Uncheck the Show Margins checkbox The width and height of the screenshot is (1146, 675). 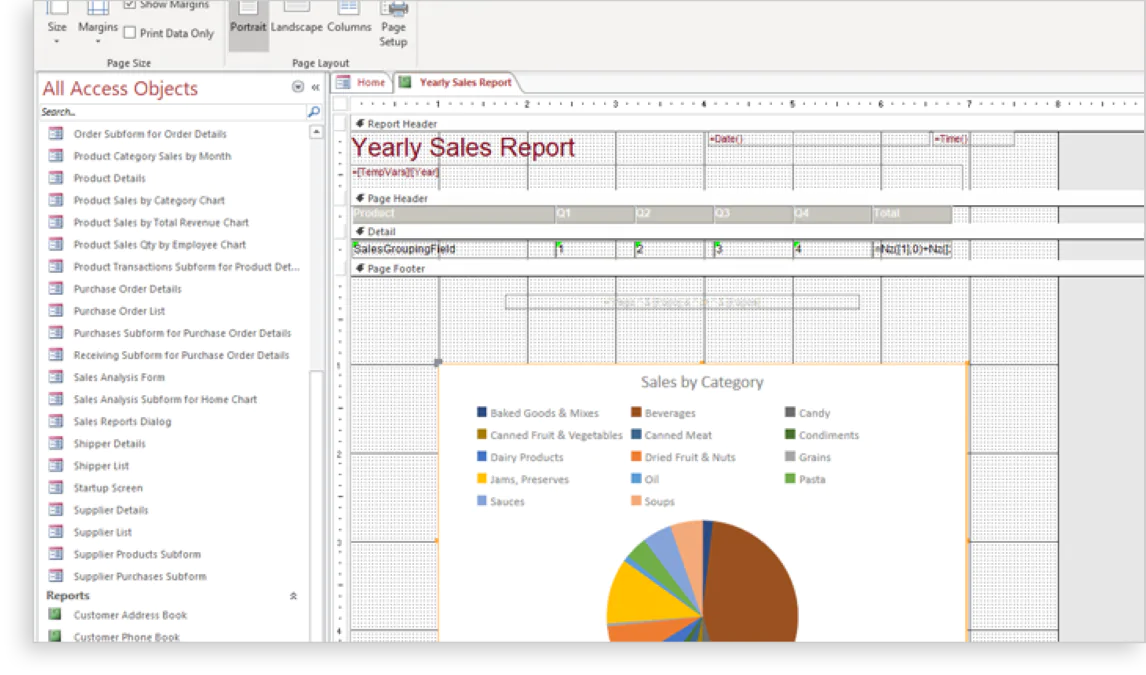click(128, 4)
